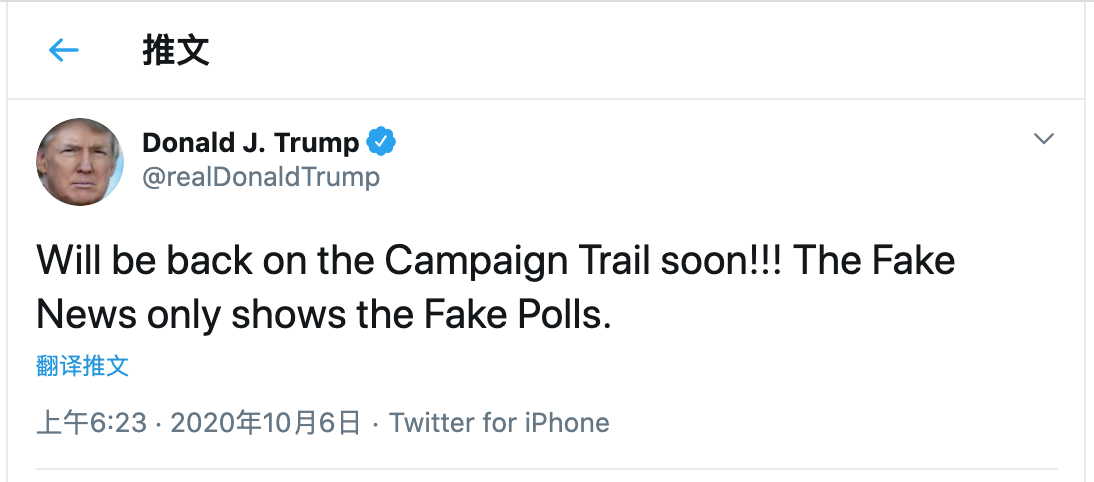Viewport: 1094px width, 482px height.
Task: Click "The Fake" ending the first line
Action: pos(875,262)
